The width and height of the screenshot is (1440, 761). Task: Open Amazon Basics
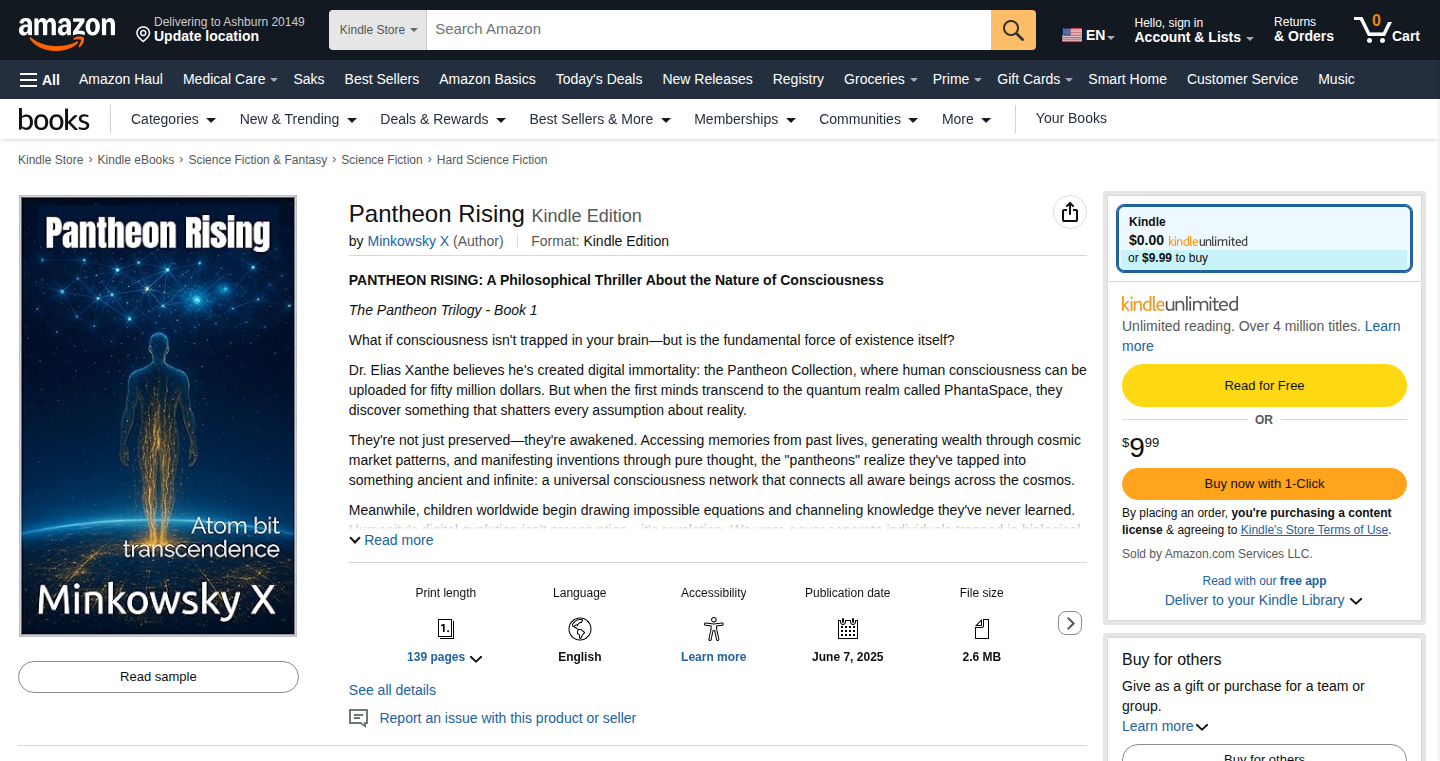coord(487,79)
